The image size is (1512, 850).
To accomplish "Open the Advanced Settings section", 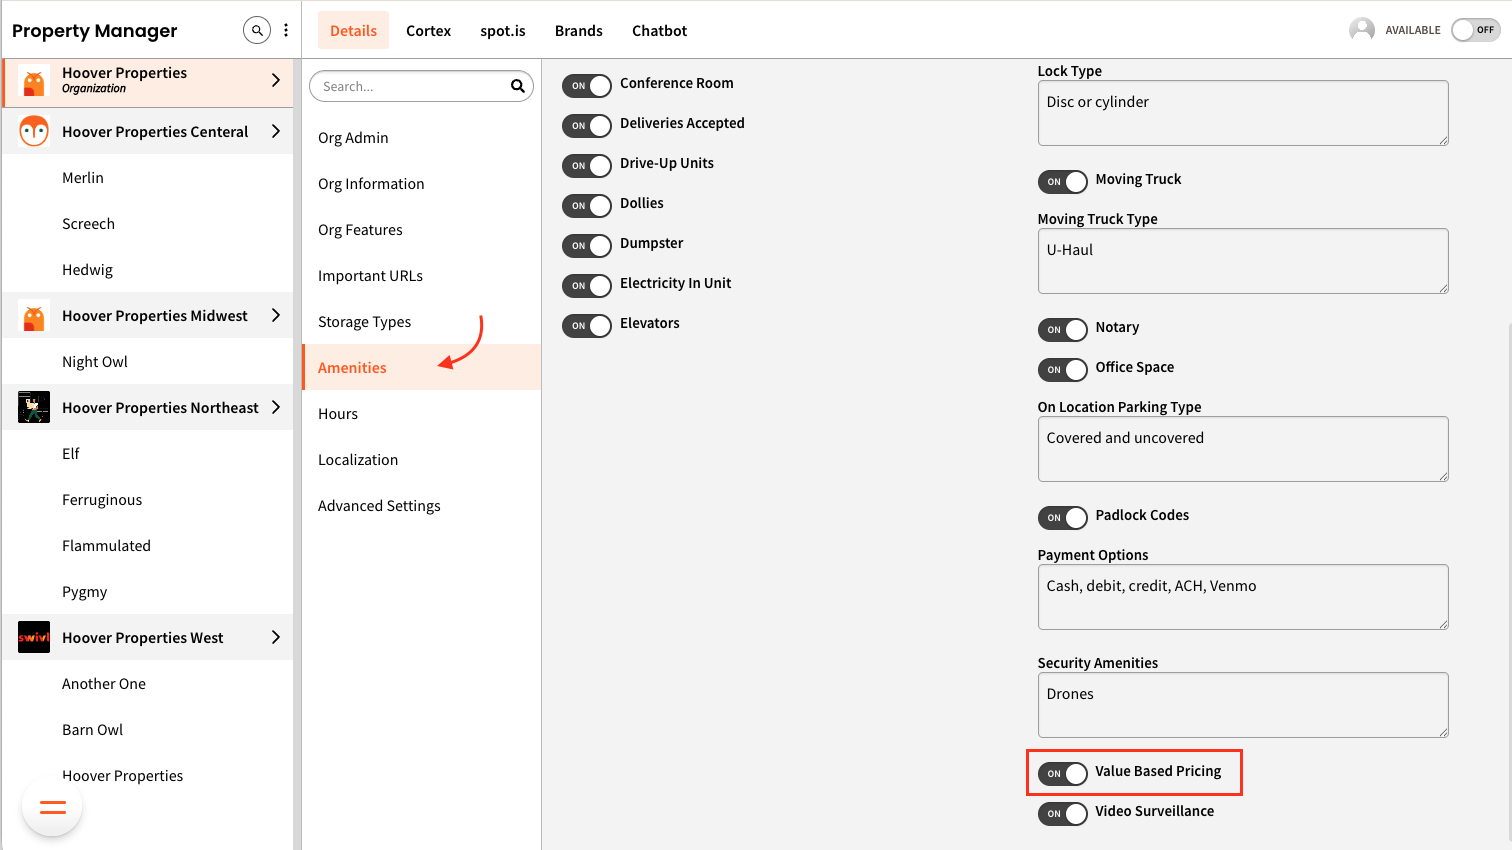I will click(x=379, y=506).
